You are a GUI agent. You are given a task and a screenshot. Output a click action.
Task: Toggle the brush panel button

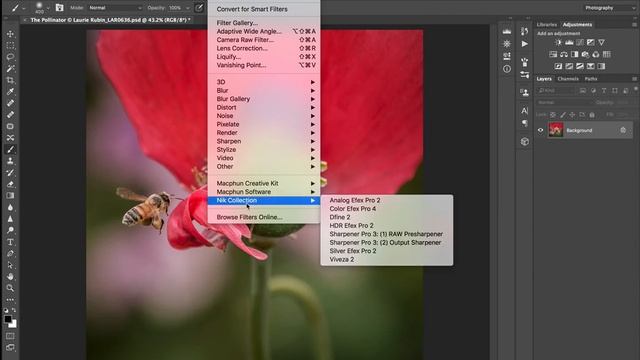[59, 8]
